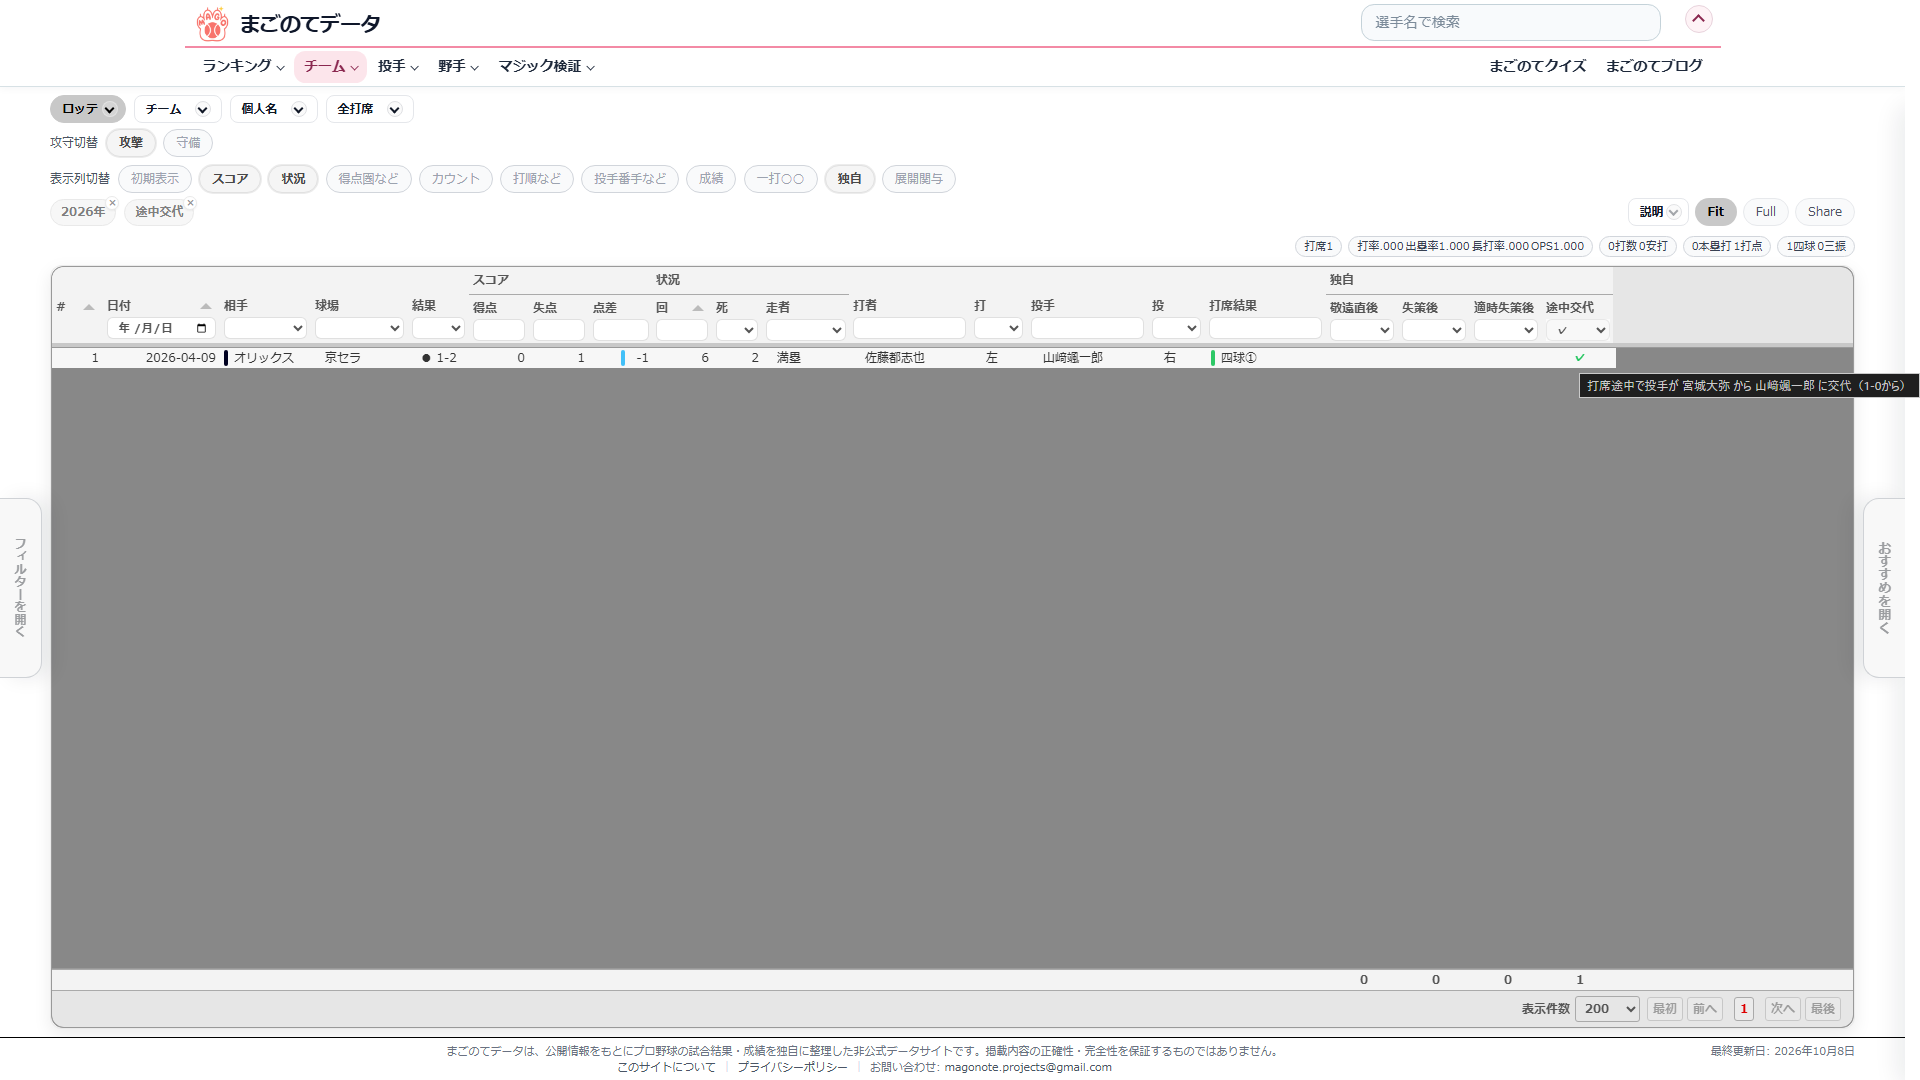Open the チーム menu
The height and width of the screenshot is (1080, 1920).
[x=330, y=66]
